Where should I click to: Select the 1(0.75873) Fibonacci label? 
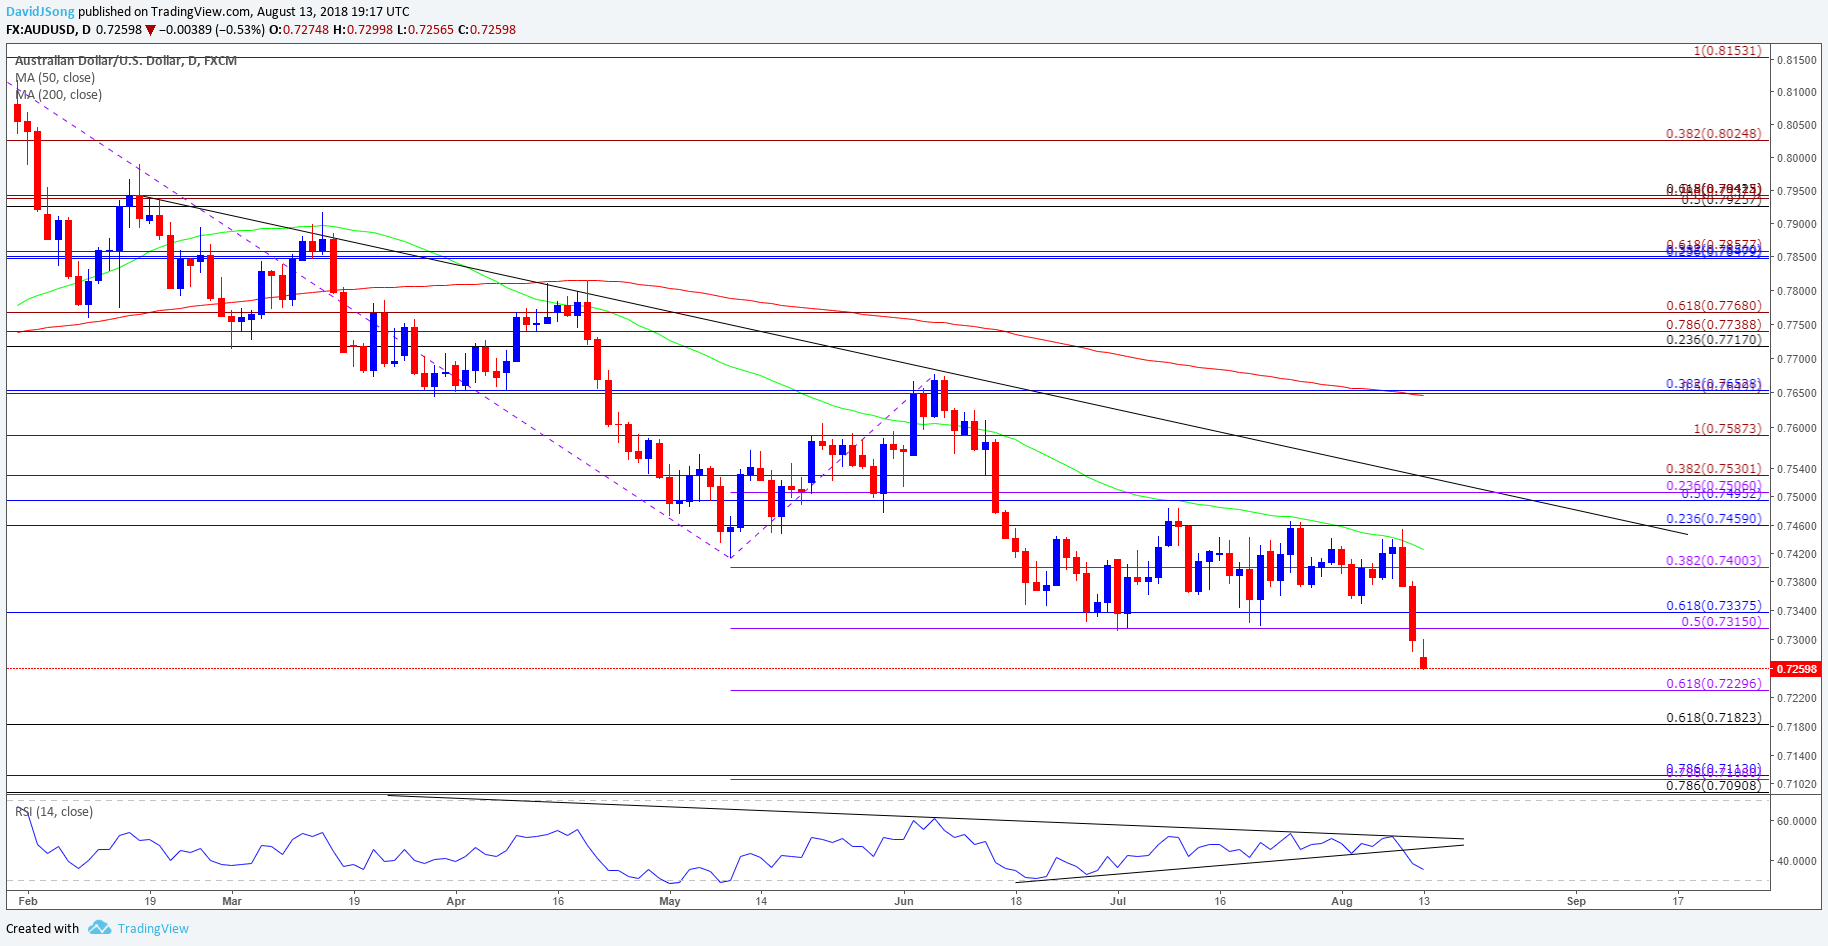(x=1727, y=429)
